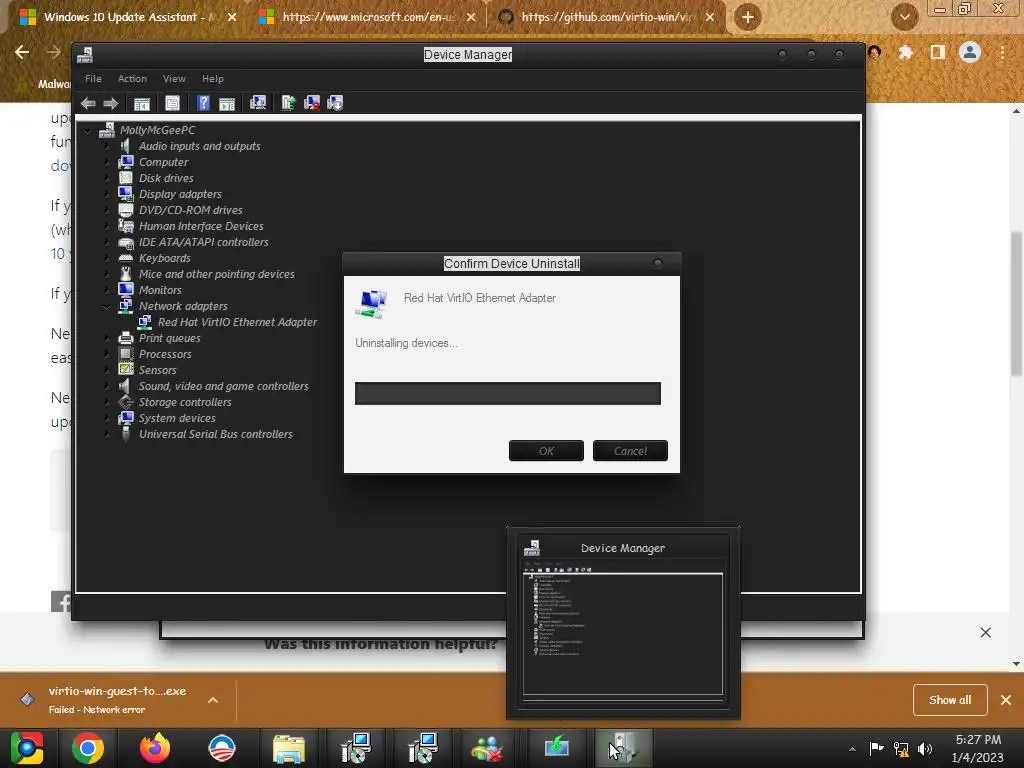The image size is (1024, 768).
Task: Click the Universal Serial Bus controllers icon
Action: click(x=125, y=434)
